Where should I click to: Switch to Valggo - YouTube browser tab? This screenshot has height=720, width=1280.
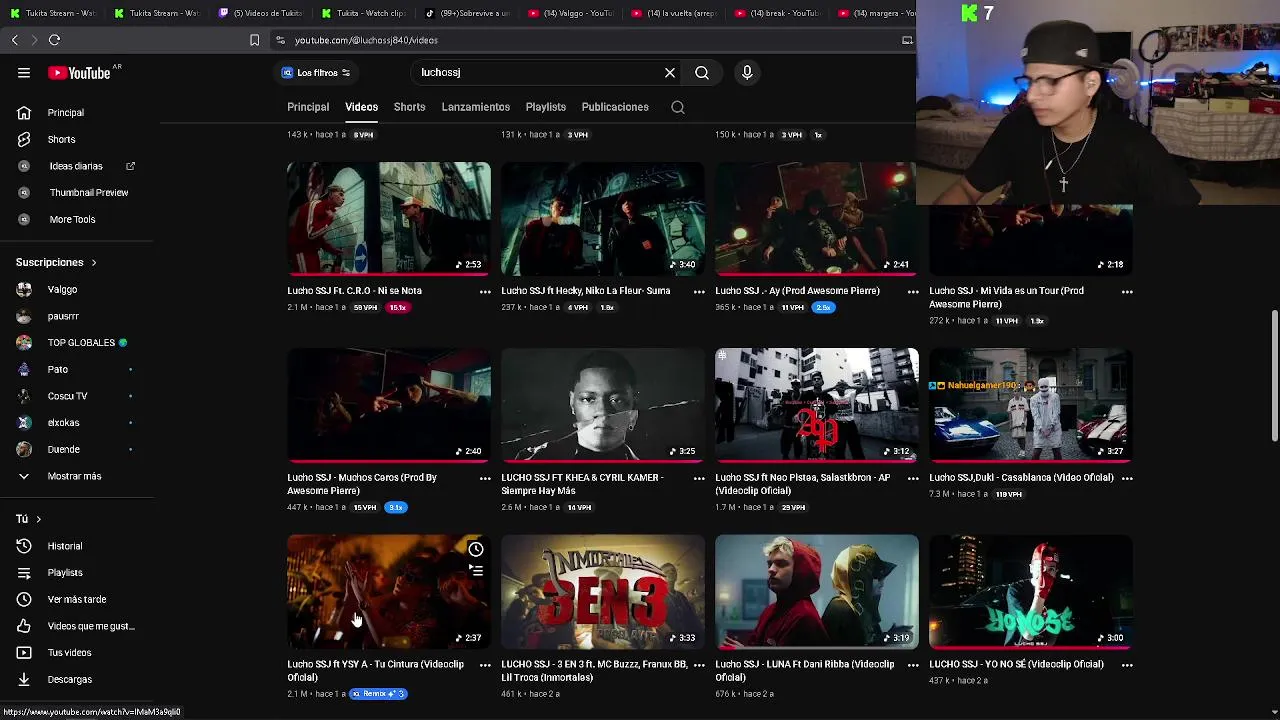tap(569, 13)
